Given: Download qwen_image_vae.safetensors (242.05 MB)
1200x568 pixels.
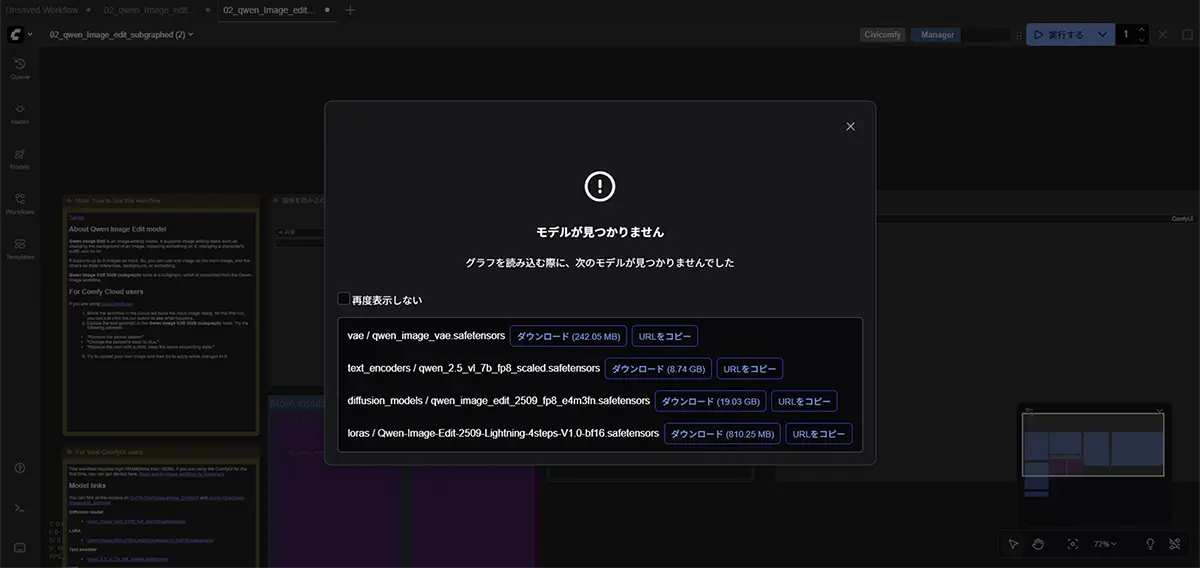Looking at the screenshot, I should click(x=568, y=336).
